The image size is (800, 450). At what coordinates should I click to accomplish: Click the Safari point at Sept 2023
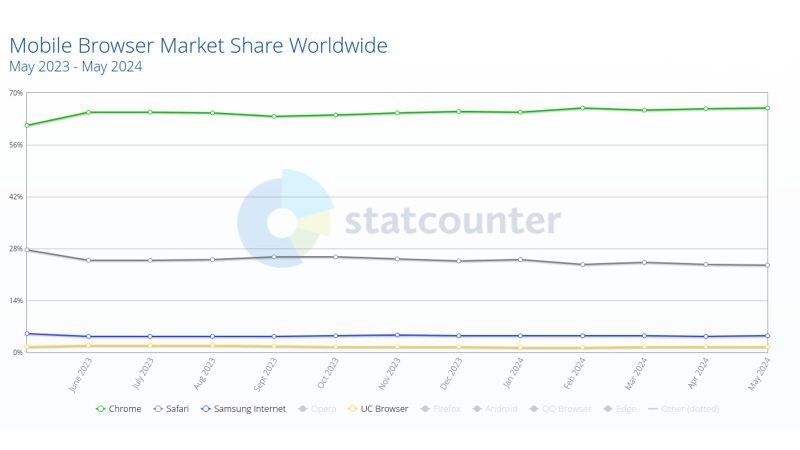(274, 257)
